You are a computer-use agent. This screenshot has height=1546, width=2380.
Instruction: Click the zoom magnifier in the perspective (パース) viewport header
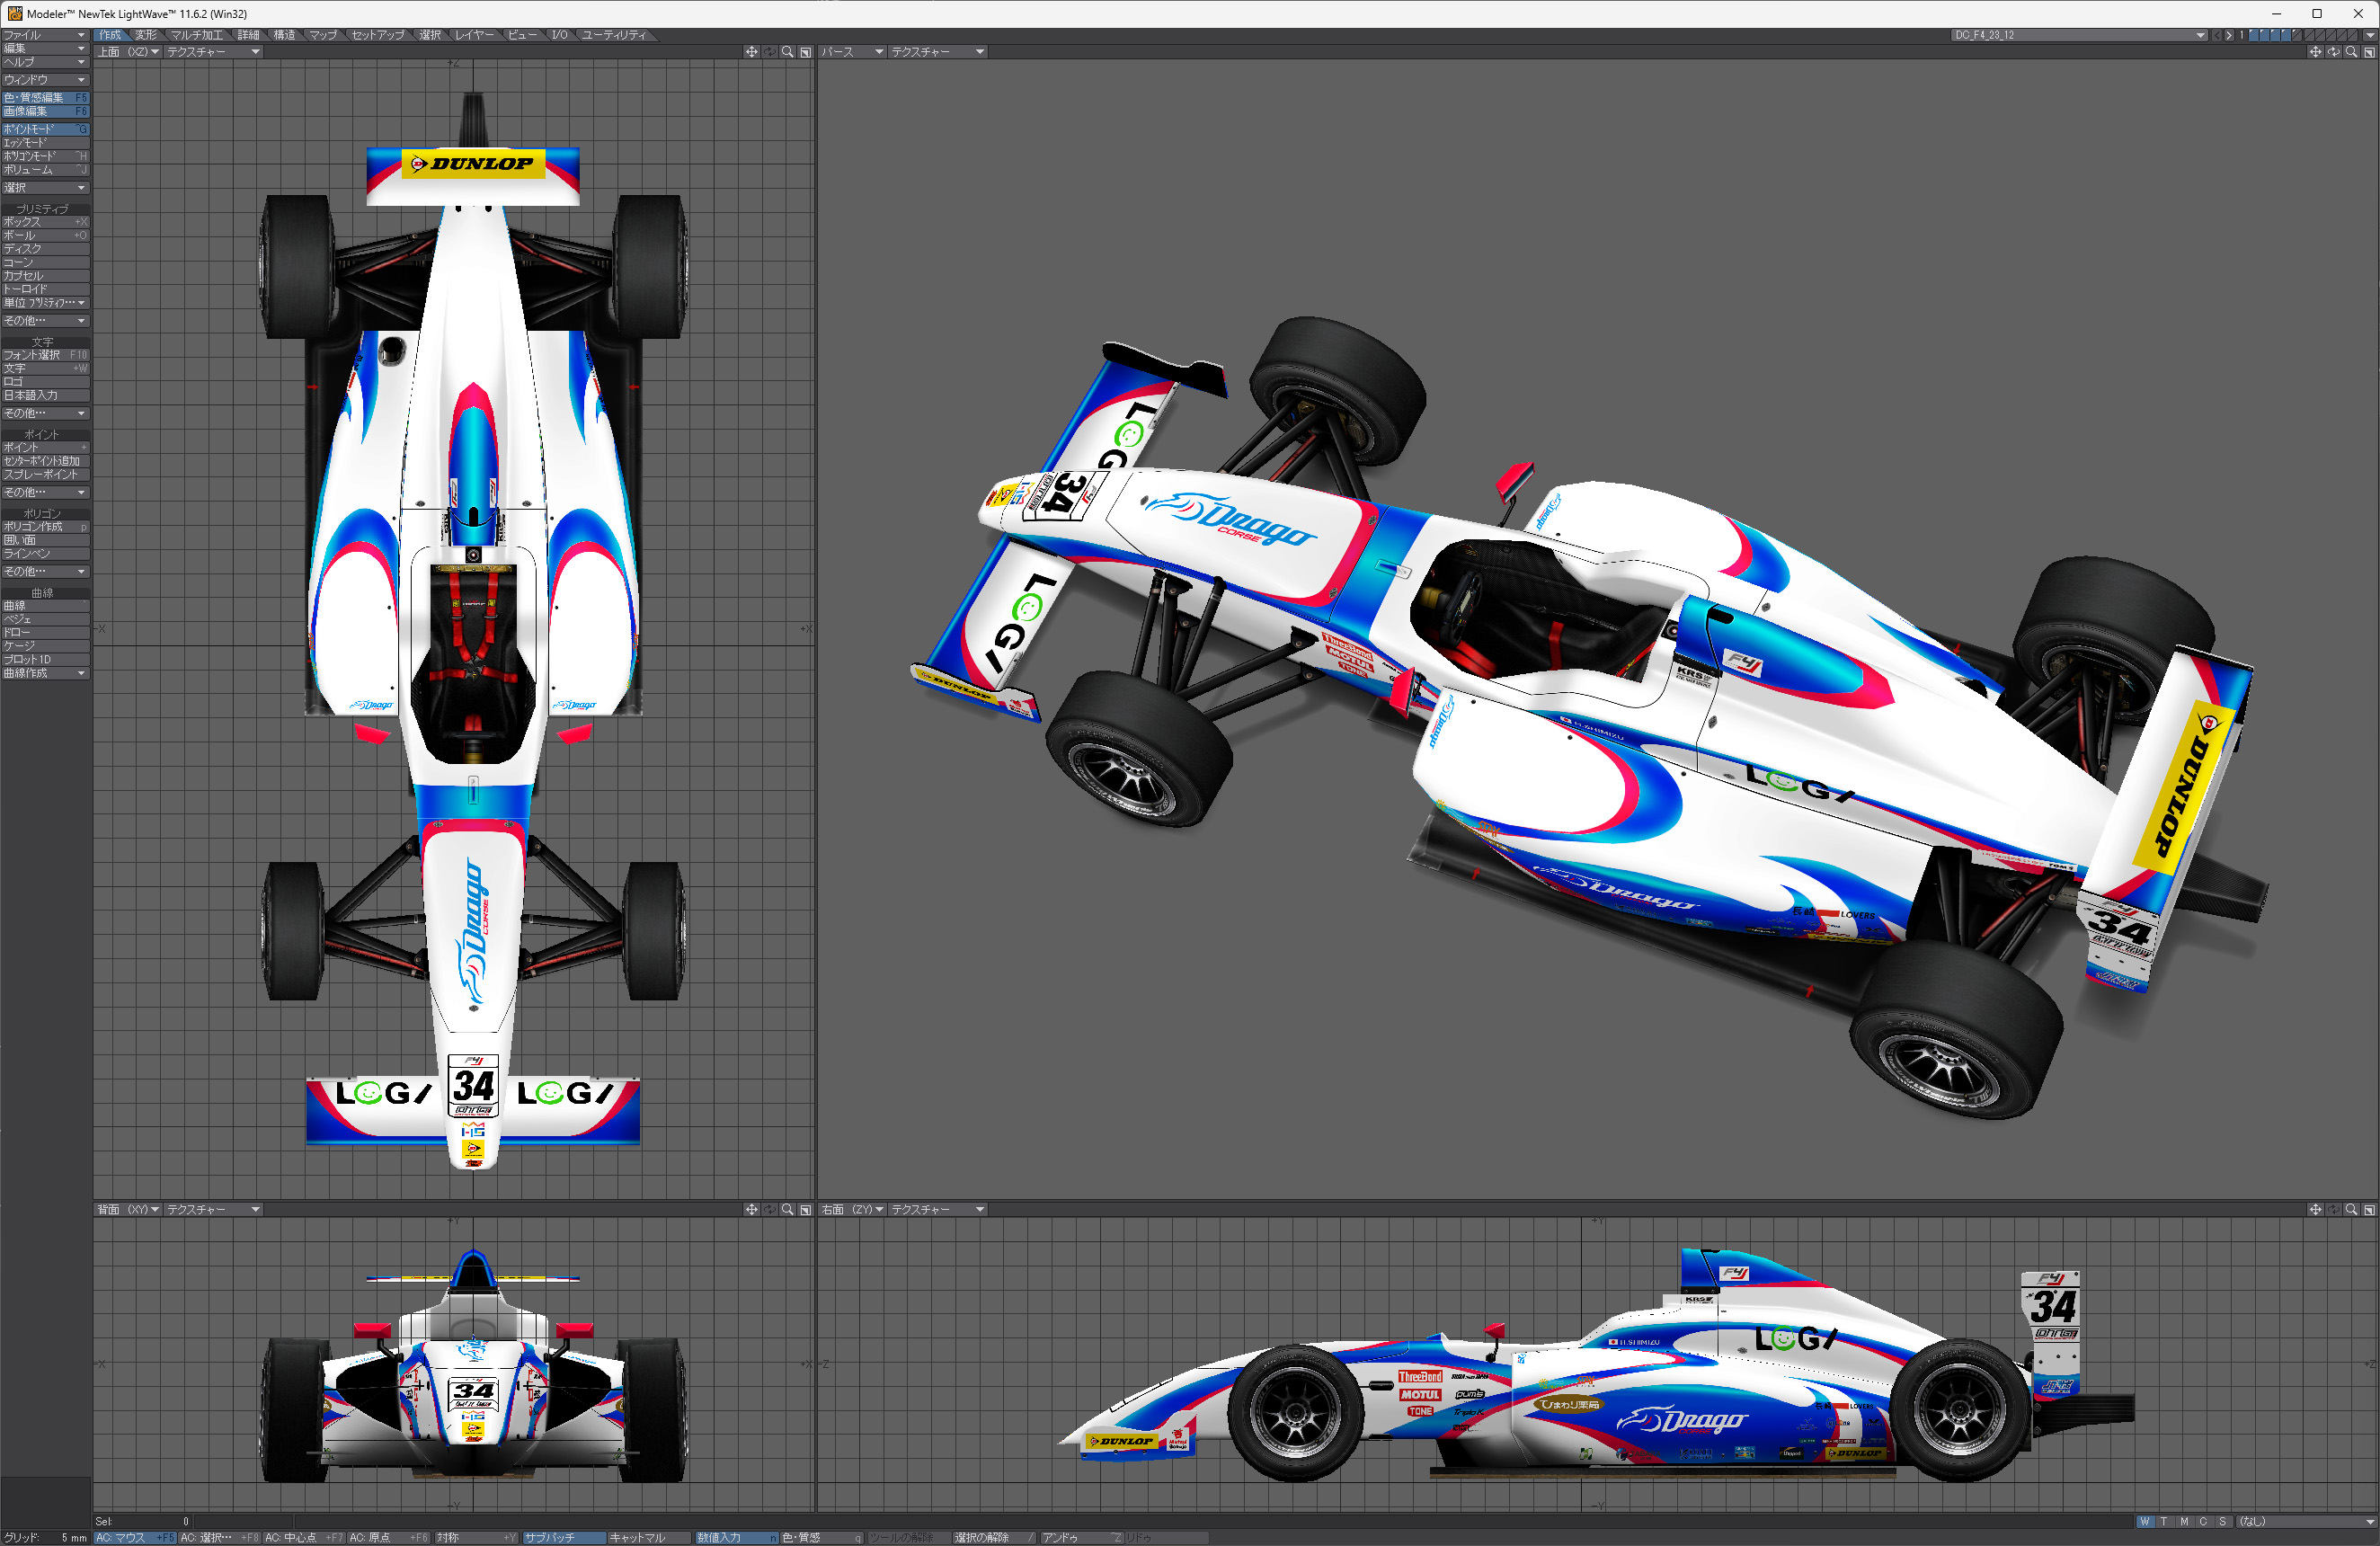click(2351, 52)
